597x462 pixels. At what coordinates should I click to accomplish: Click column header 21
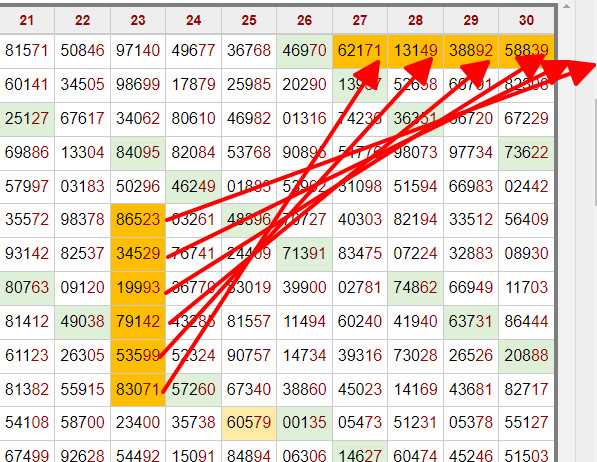[x=27, y=20]
